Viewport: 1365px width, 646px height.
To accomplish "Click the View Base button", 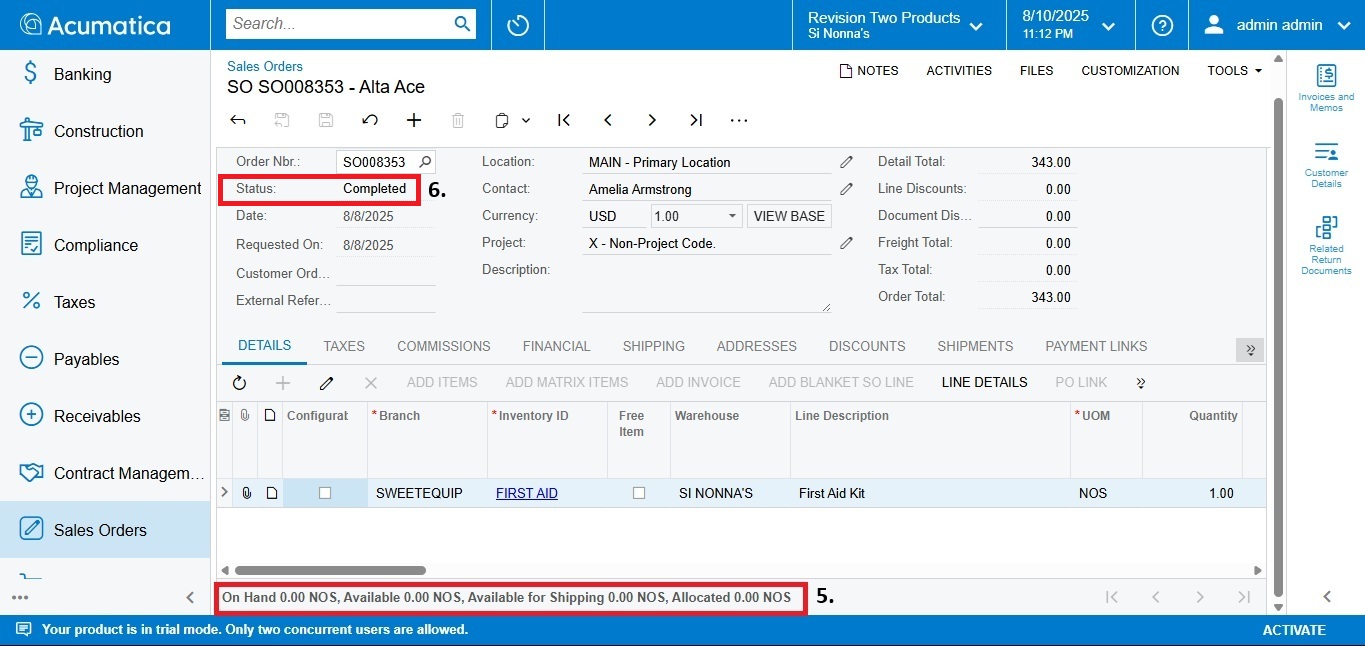I will click(x=789, y=216).
